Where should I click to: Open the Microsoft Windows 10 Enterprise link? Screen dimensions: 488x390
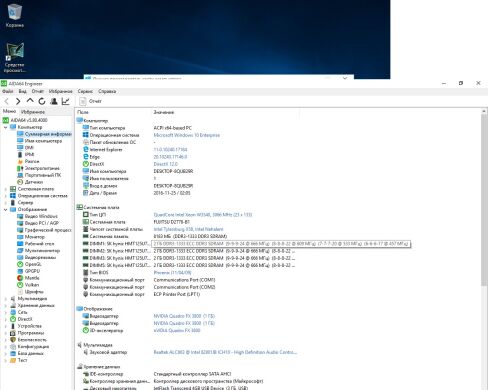click(186, 135)
